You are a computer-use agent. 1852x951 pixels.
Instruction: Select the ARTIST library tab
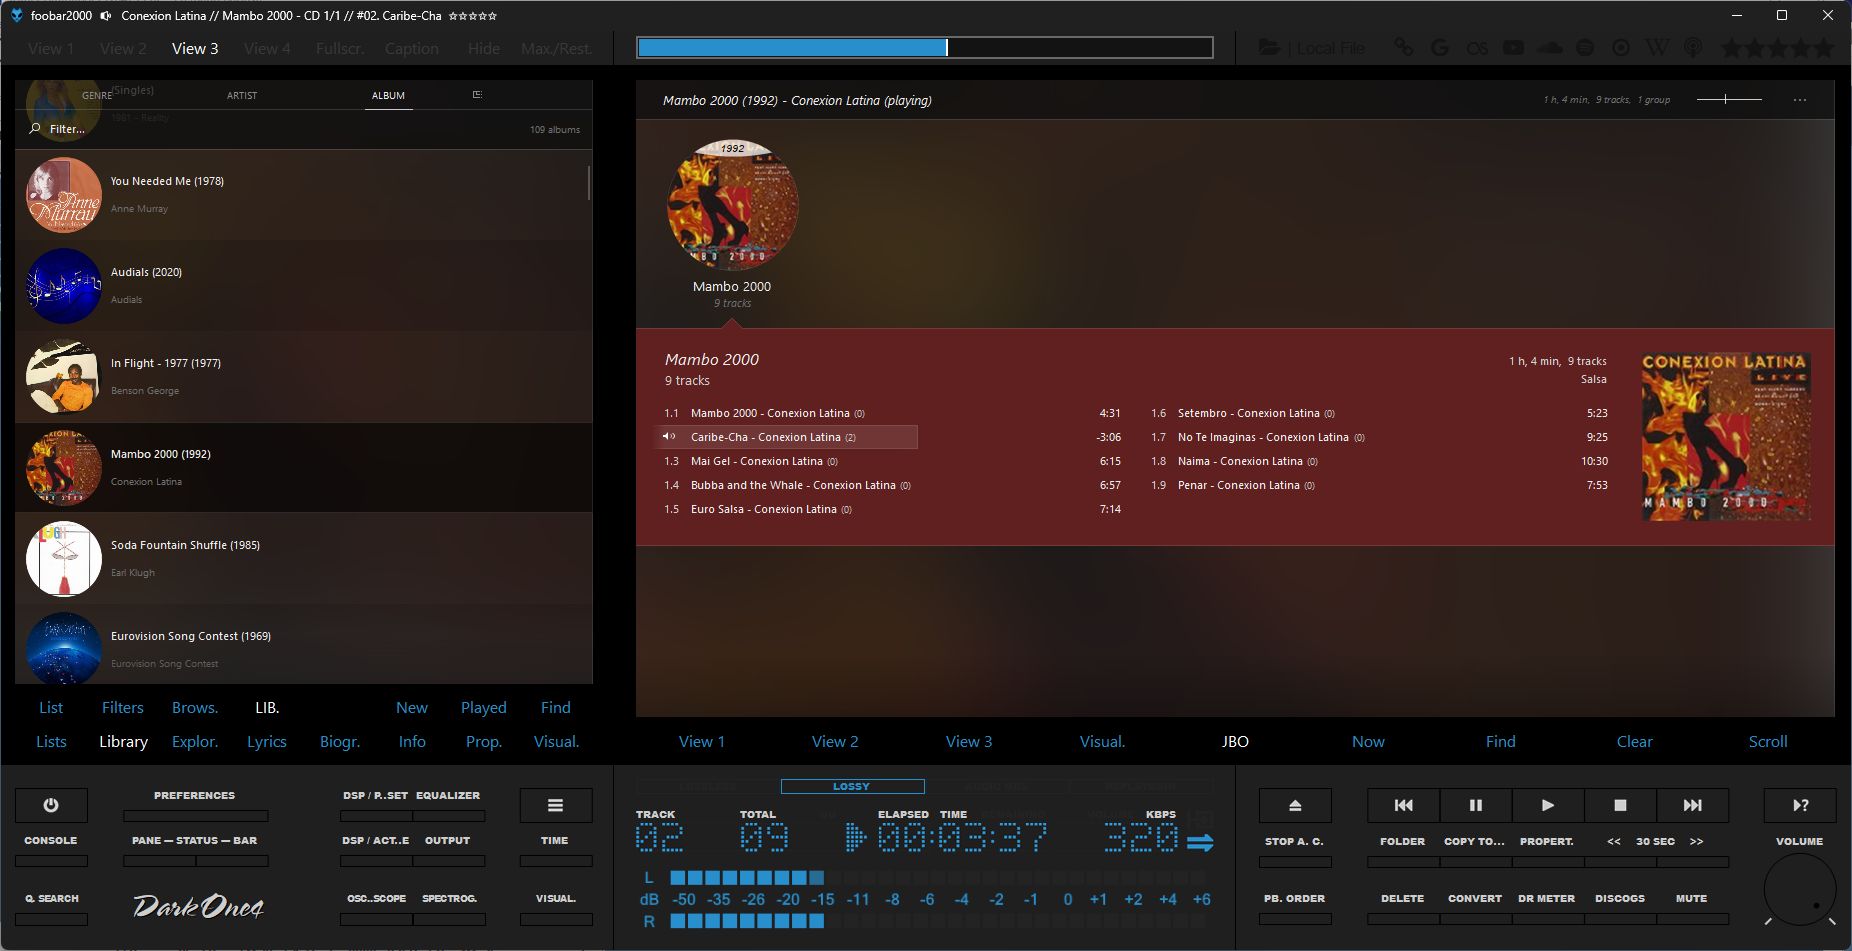coord(242,96)
